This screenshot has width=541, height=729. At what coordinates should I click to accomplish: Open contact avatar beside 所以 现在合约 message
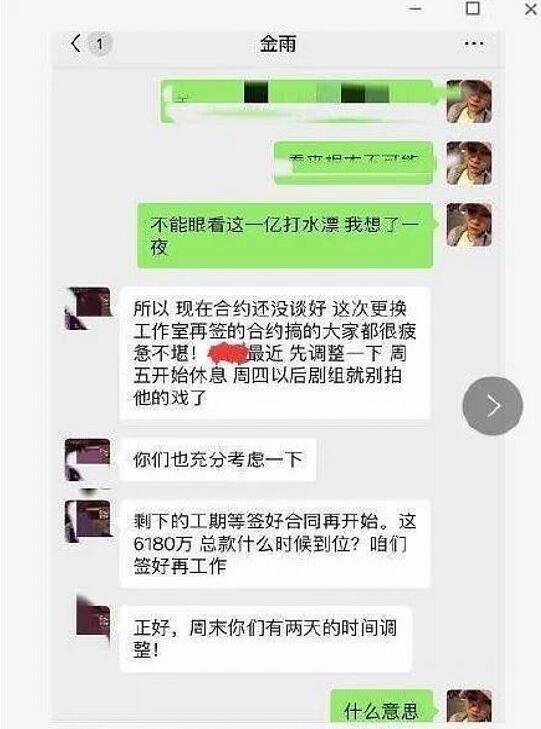click(88, 309)
